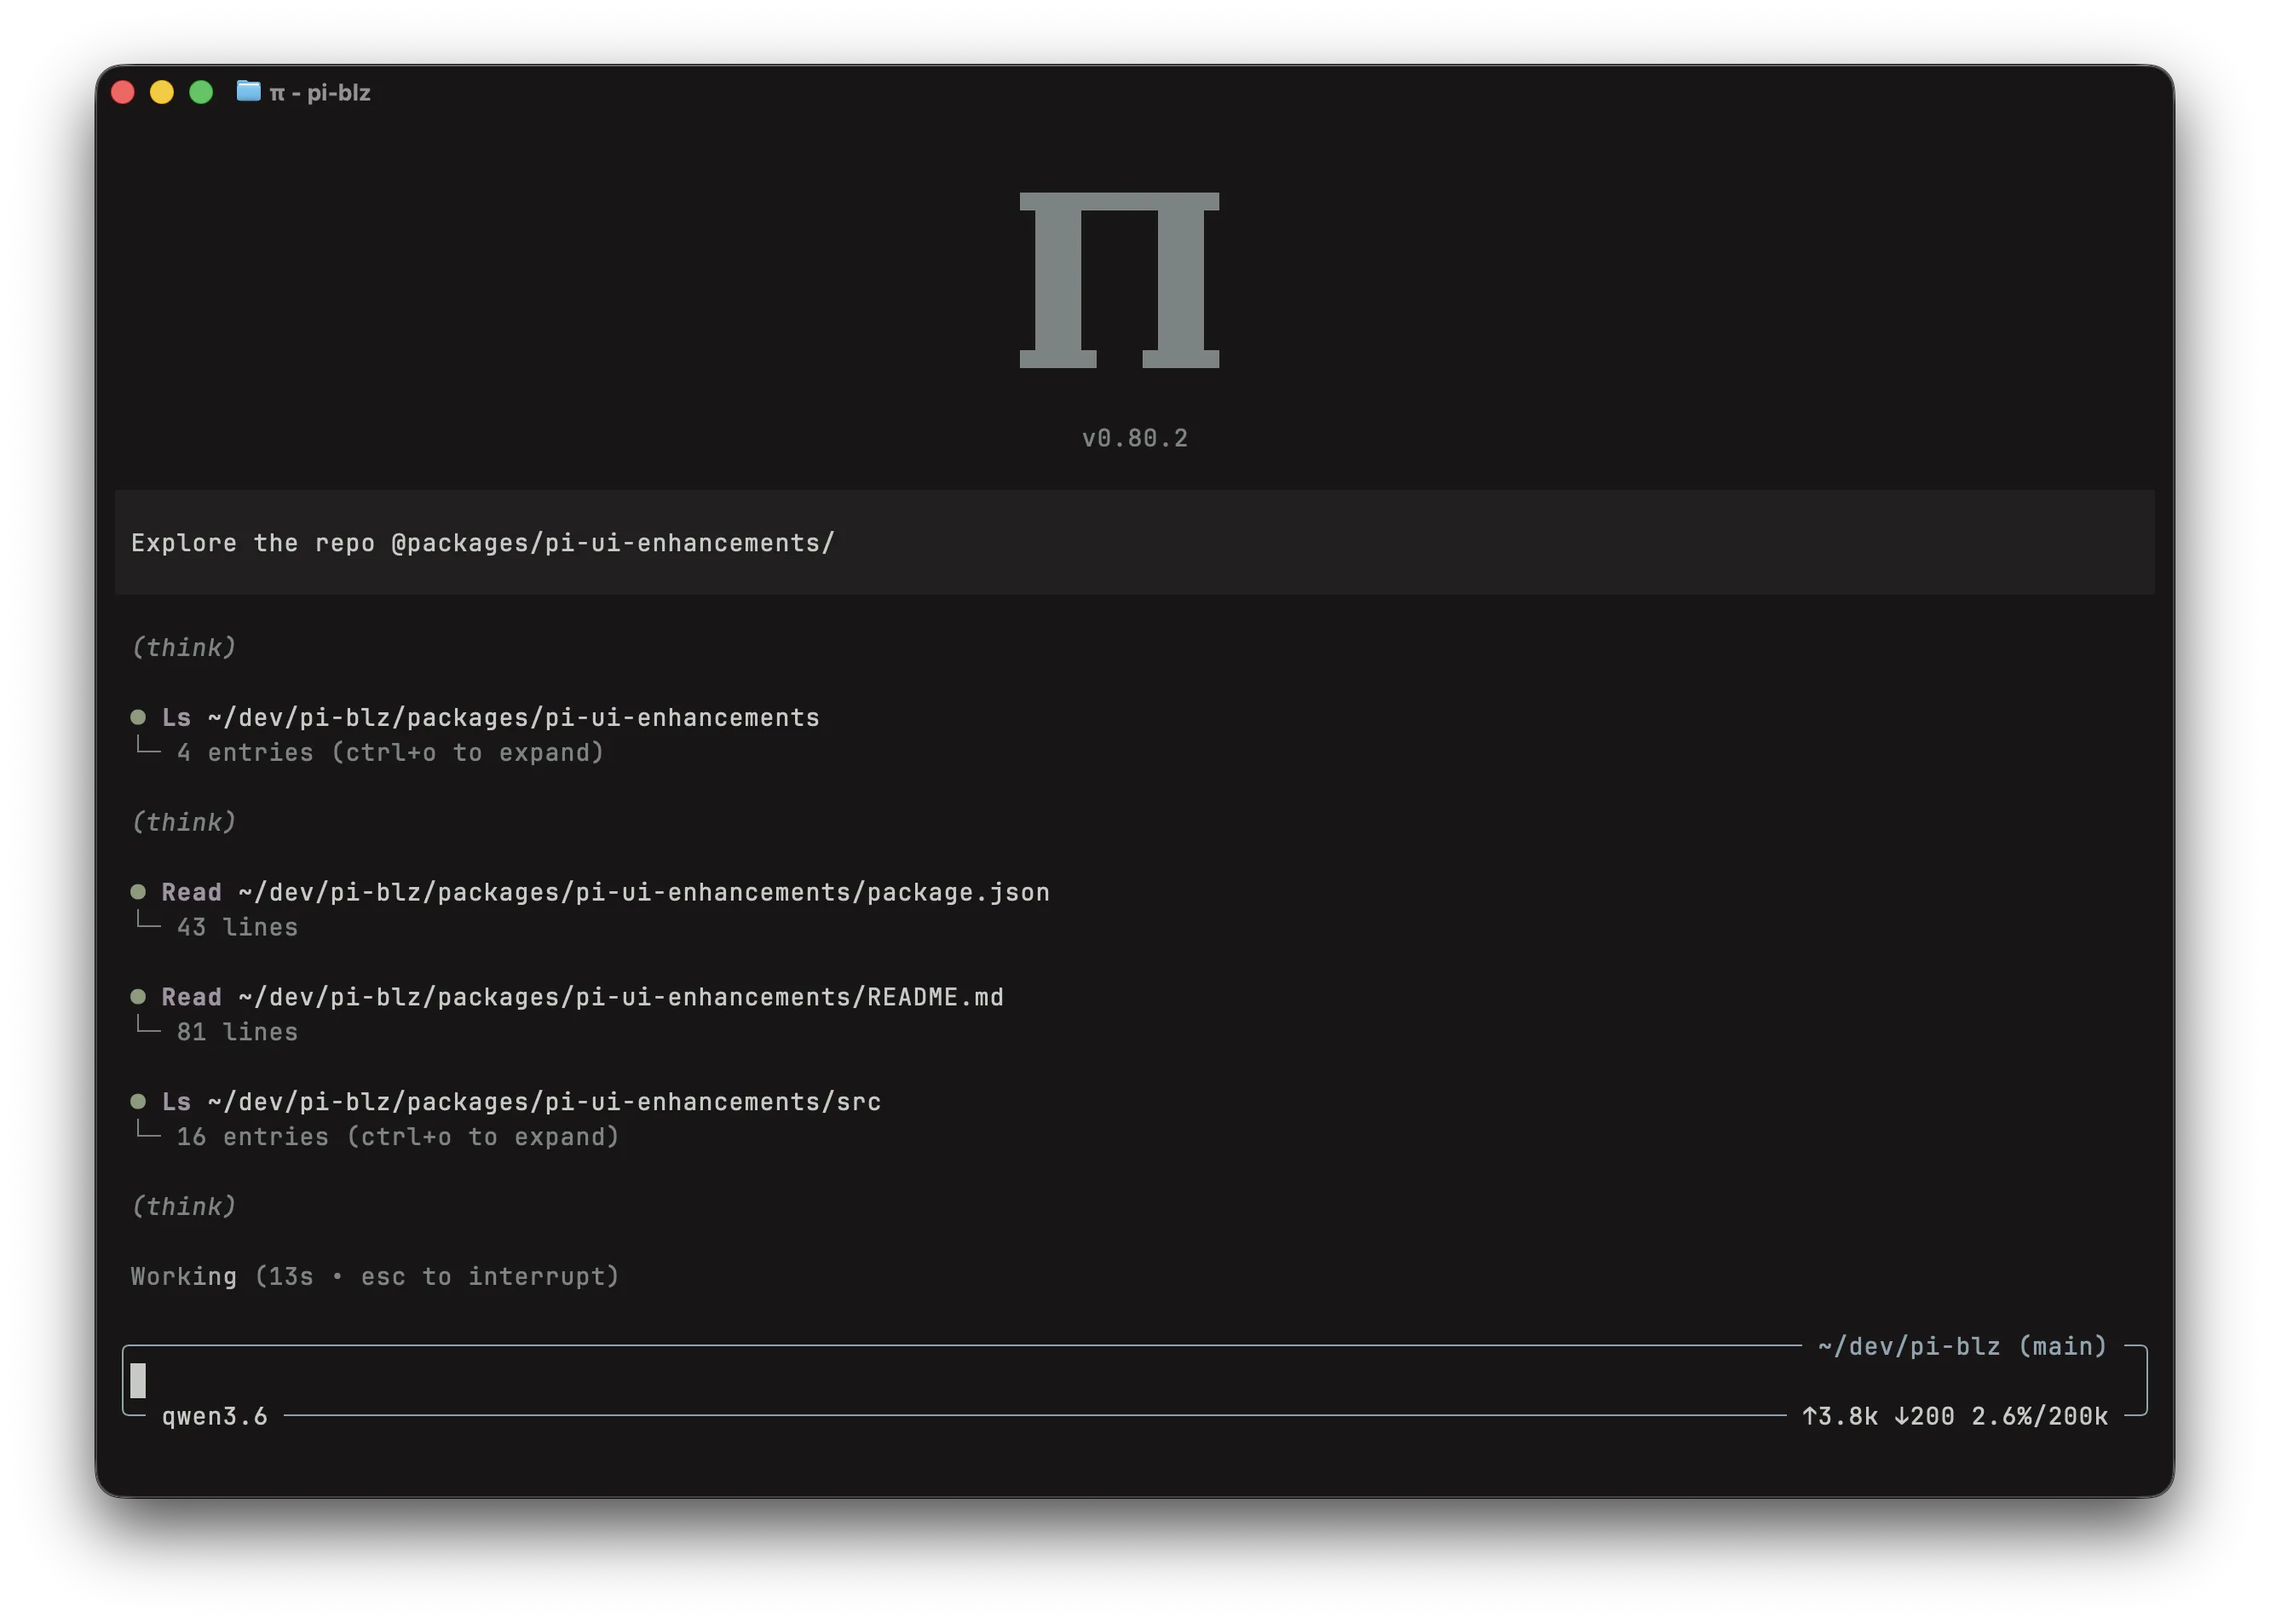Click the version text v0.80.2
The width and height of the screenshot is (2270, 1624).
click(x=1135, y=438)
